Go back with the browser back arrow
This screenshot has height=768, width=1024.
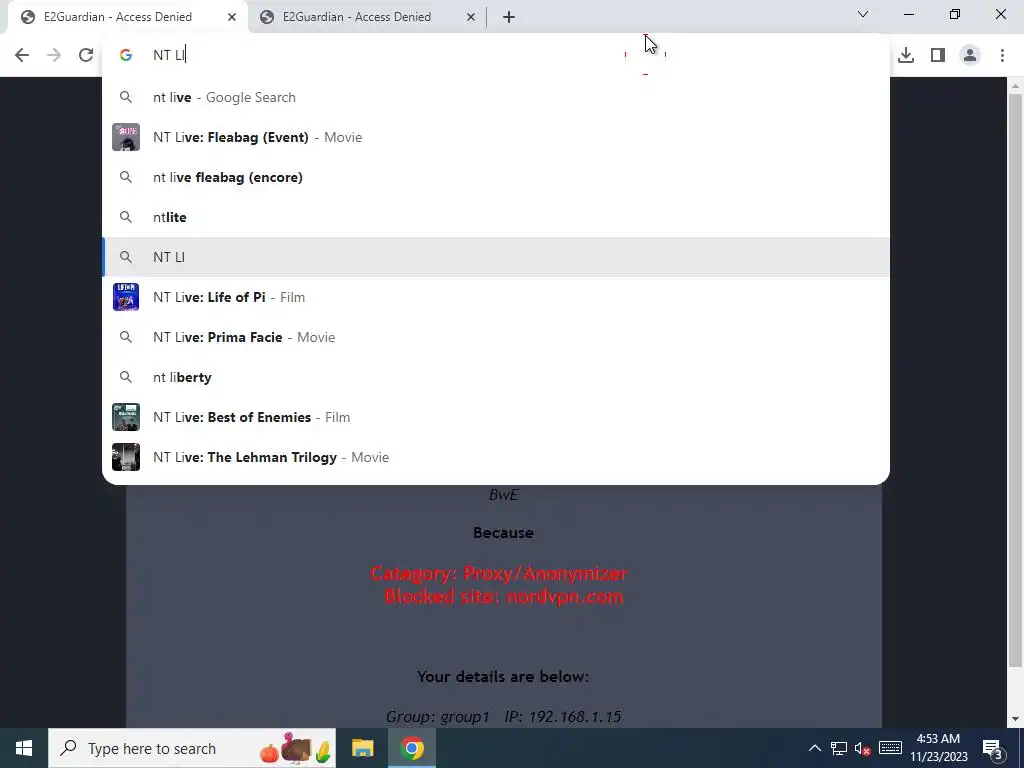[22, 55]
